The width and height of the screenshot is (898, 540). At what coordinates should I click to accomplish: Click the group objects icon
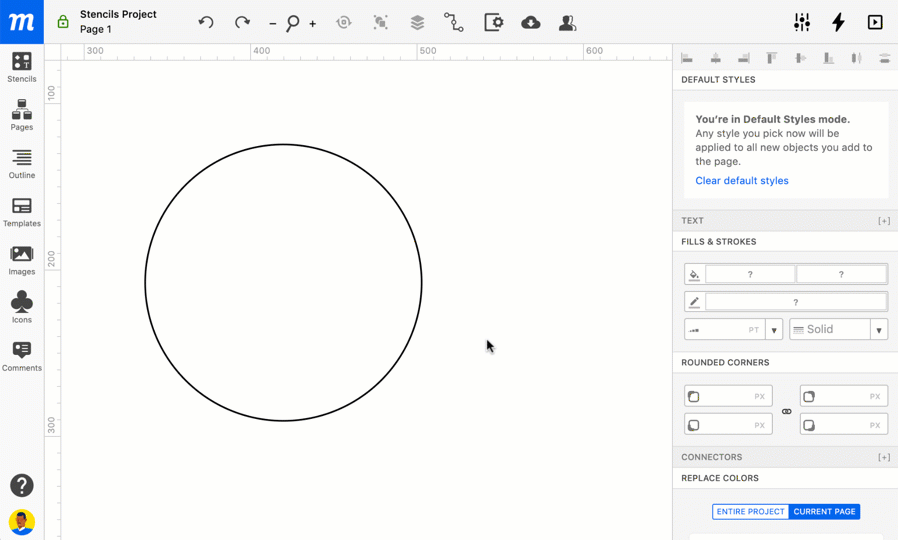(x=380, y=22)
